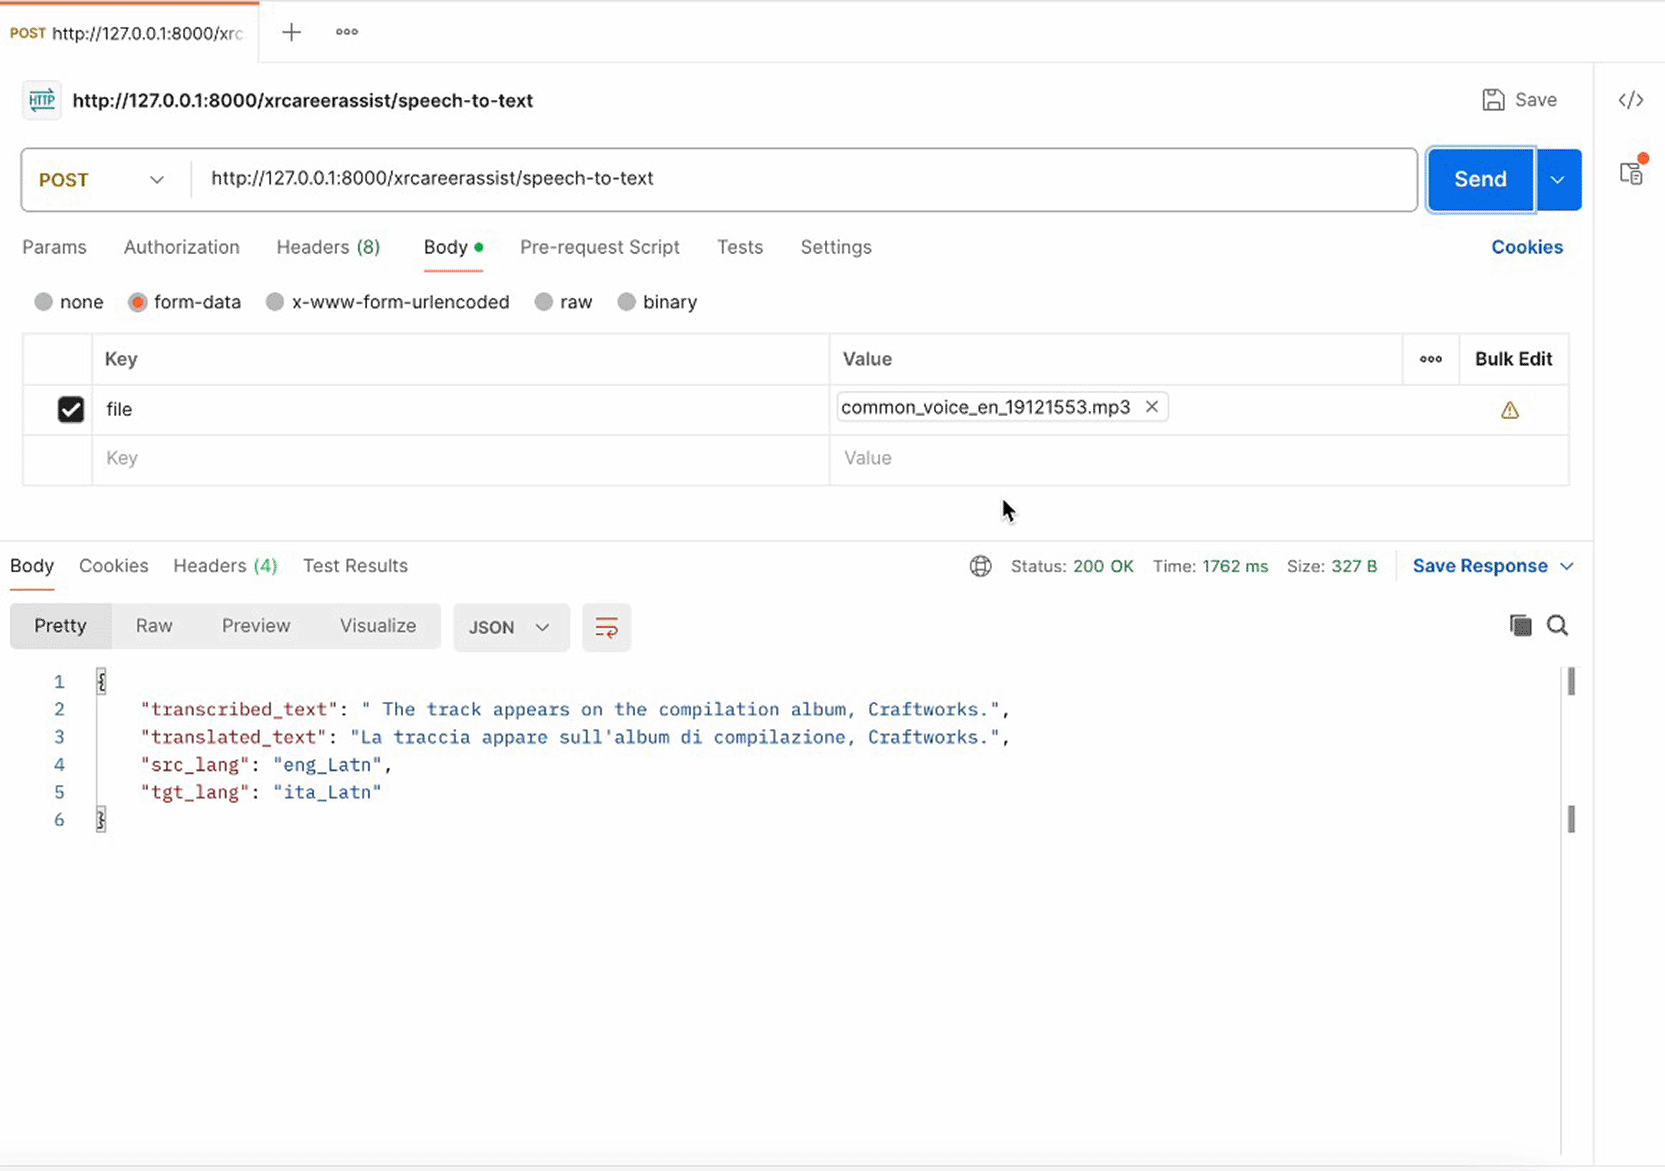Open the response Cookies tab

click(x=114, y=566)
